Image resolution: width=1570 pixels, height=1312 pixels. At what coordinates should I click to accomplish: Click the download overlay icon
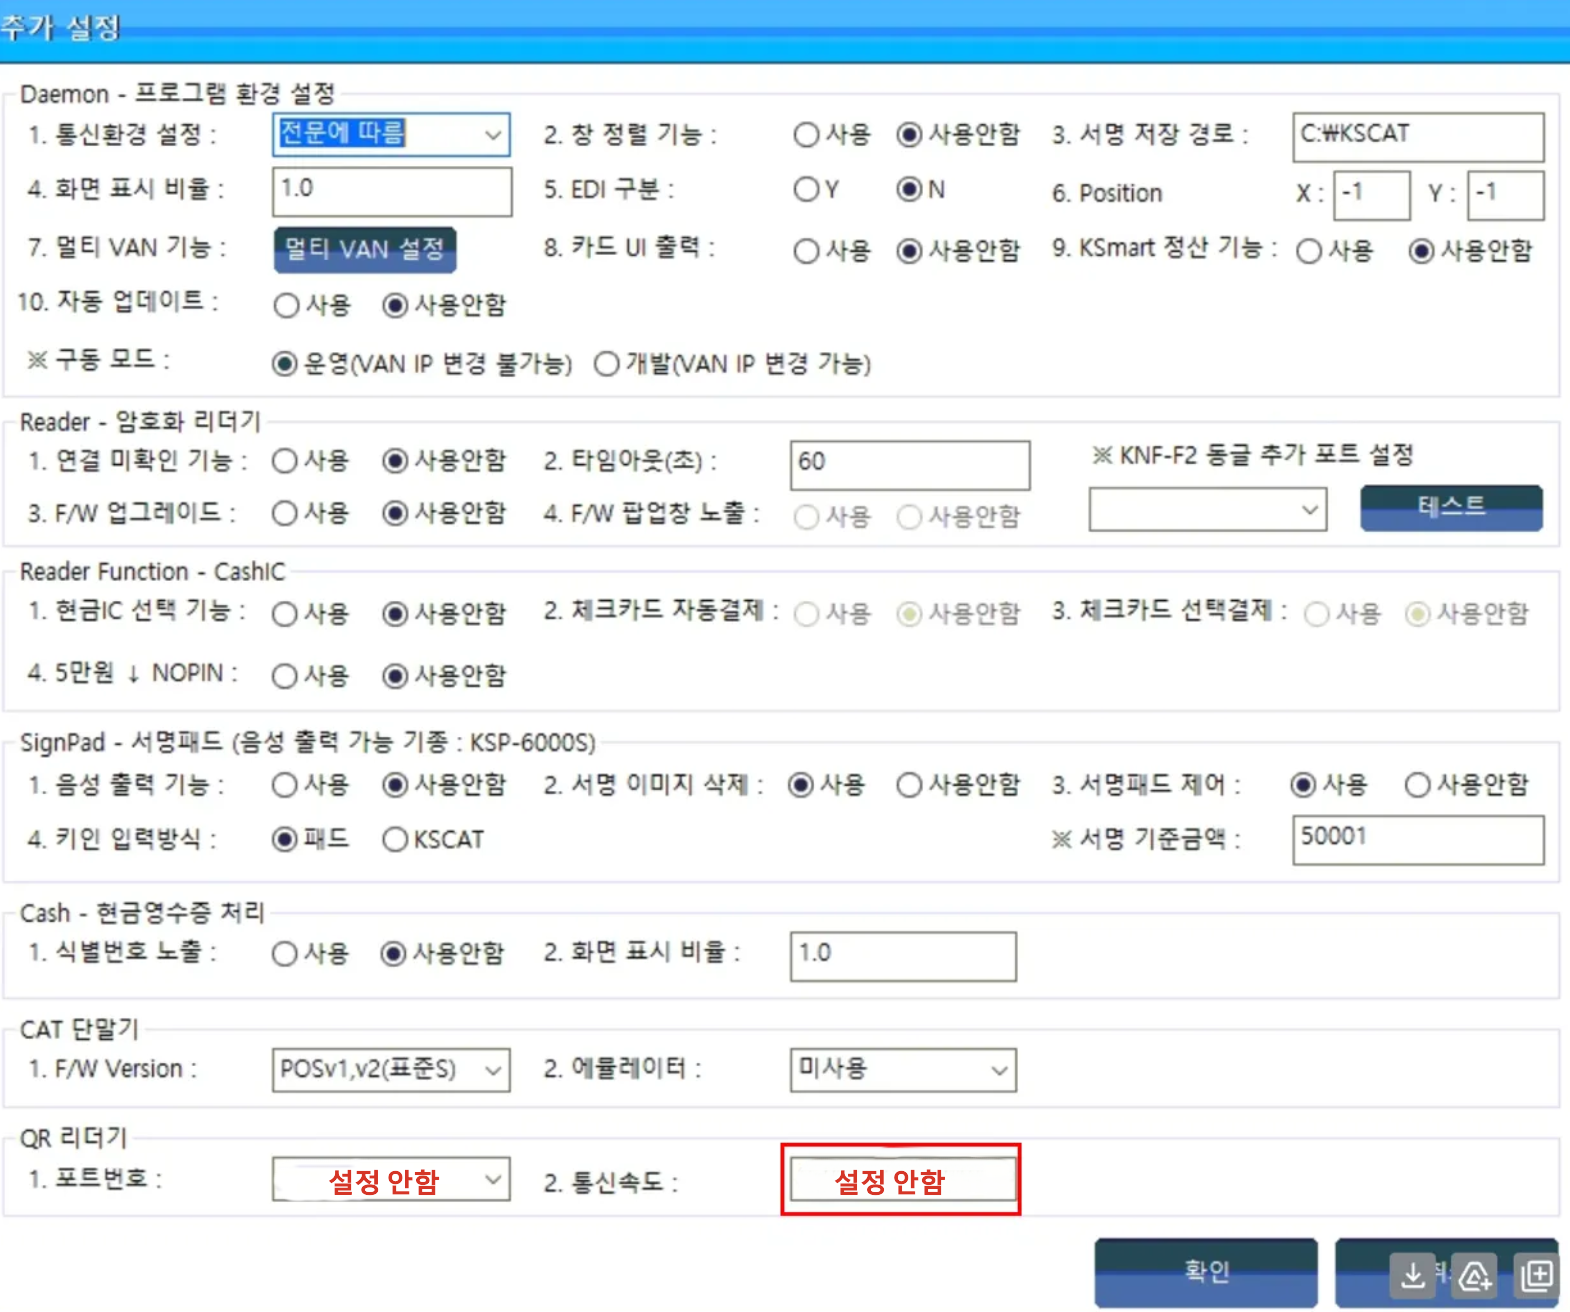[x=1412, y=1275]
